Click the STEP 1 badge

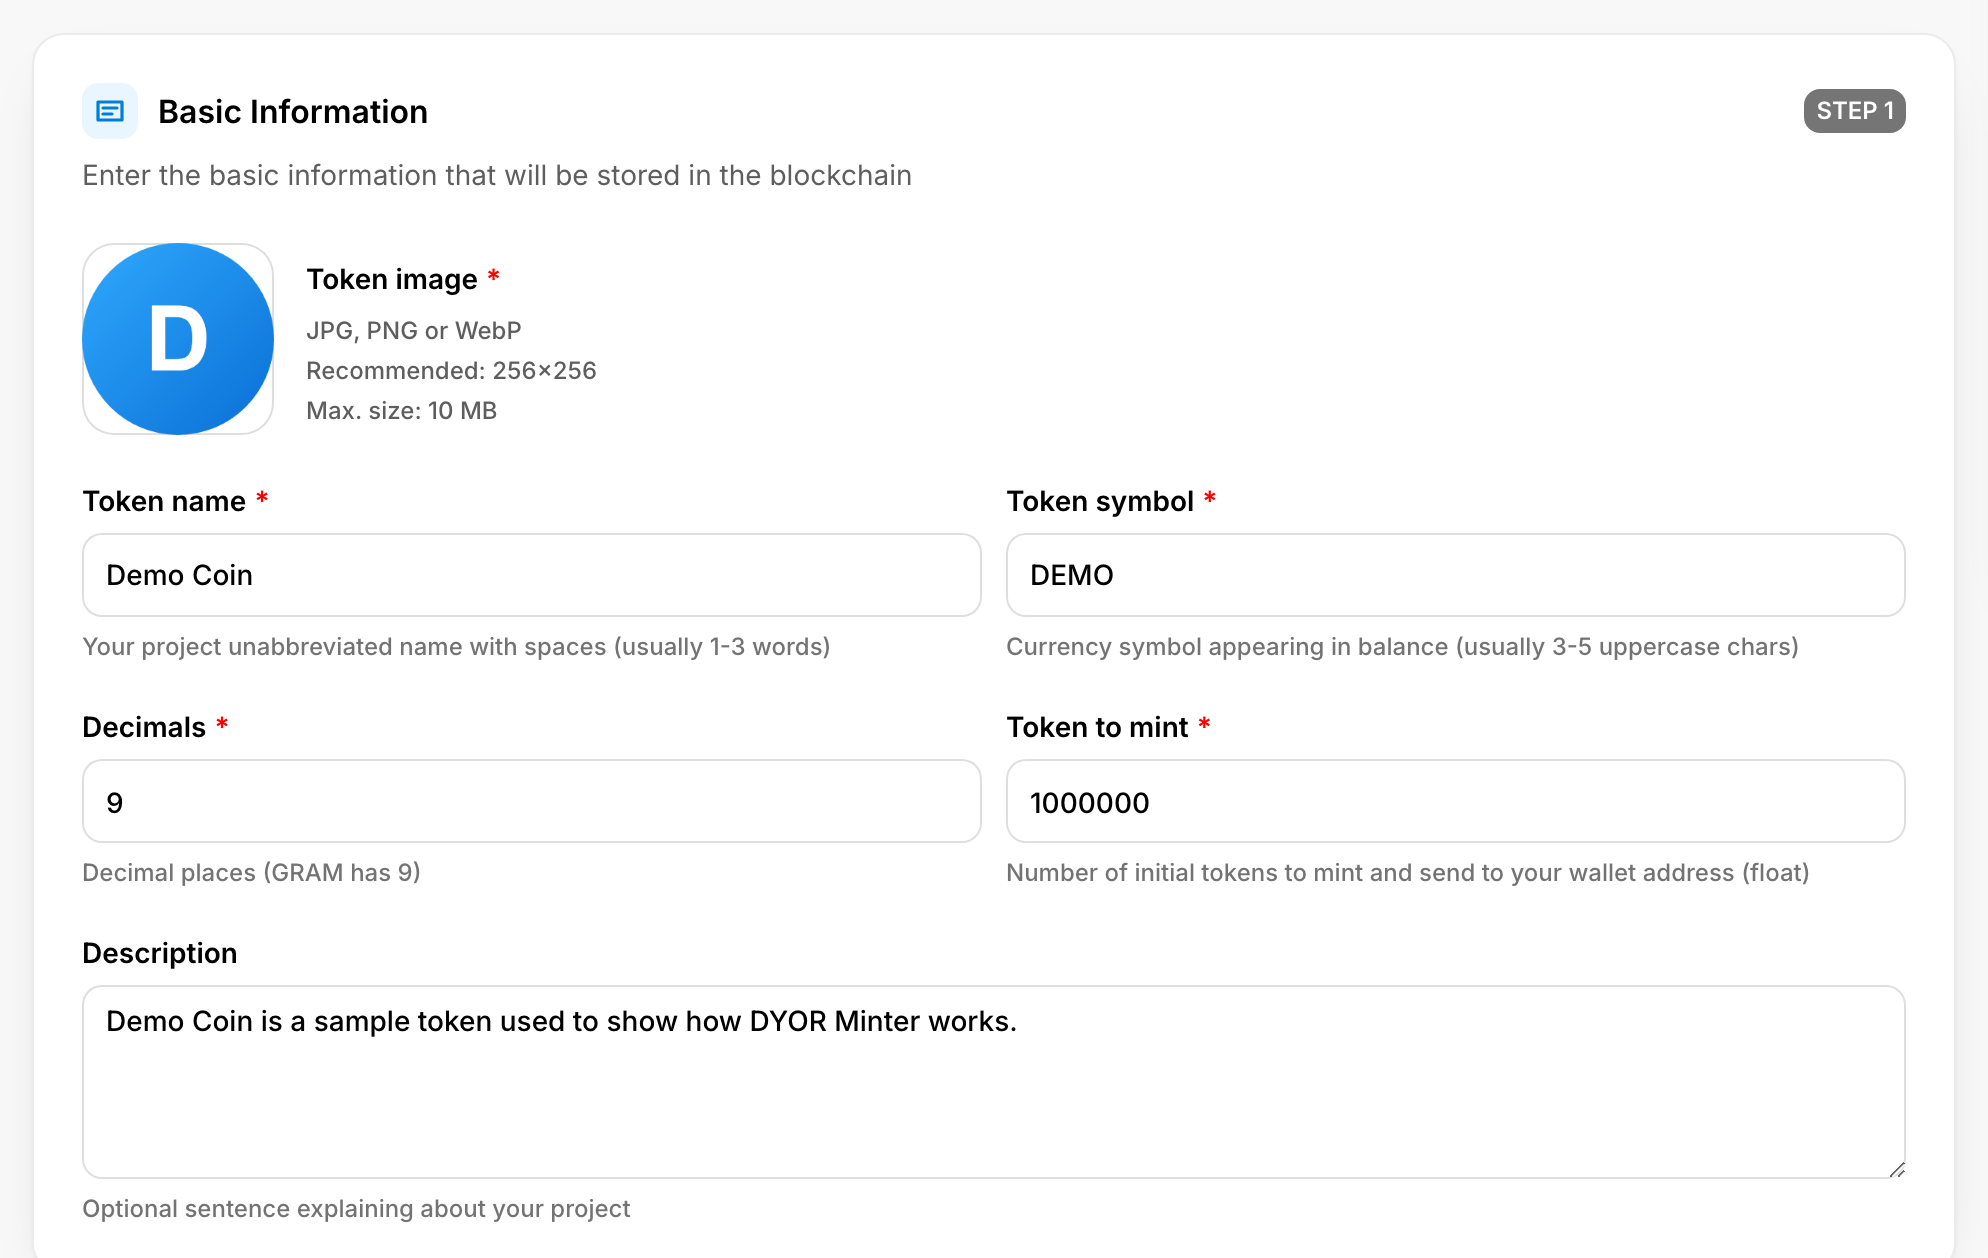click(1854, 111)
